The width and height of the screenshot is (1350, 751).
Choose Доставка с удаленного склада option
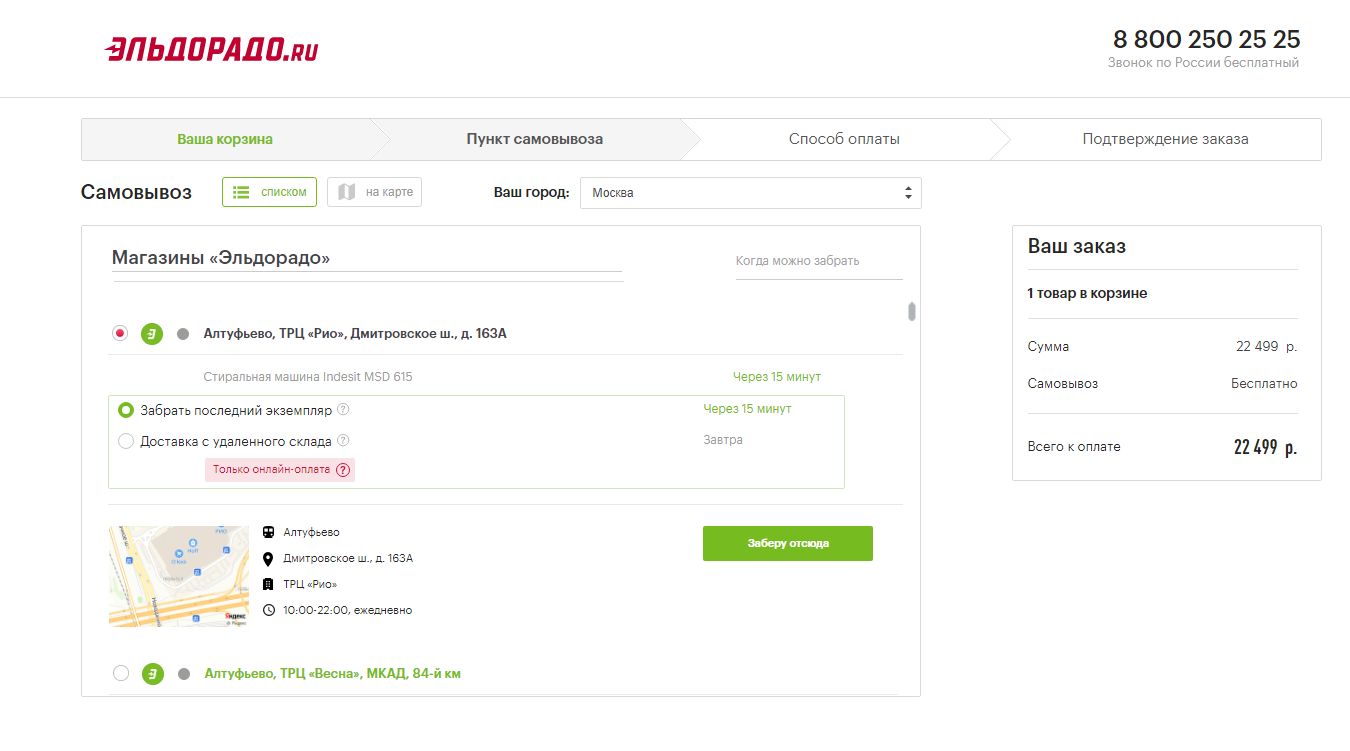coord(126,441)
